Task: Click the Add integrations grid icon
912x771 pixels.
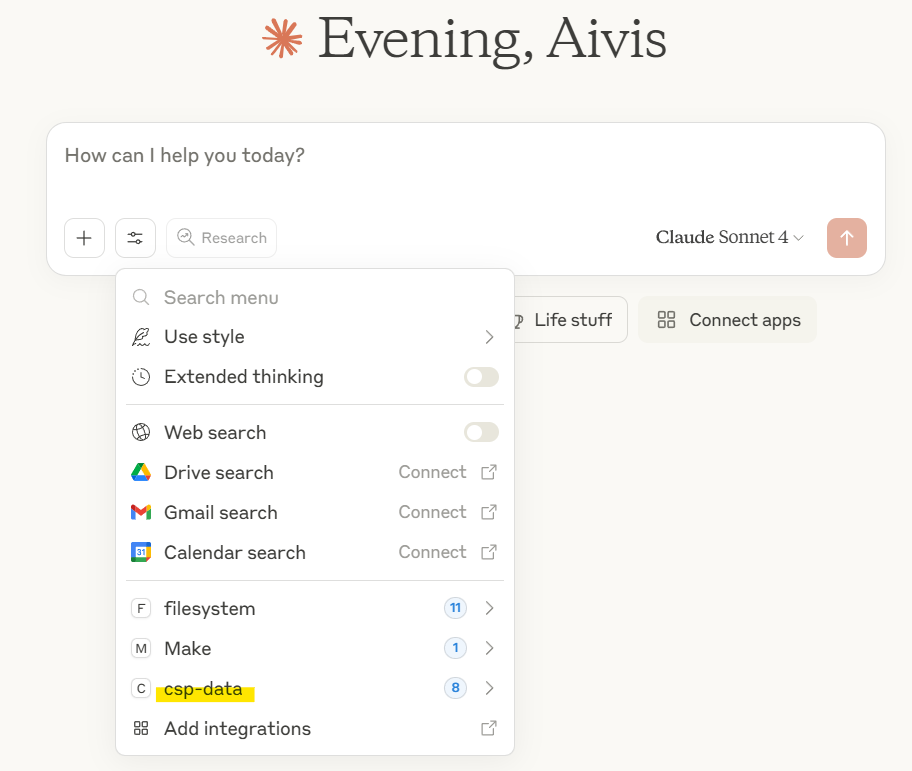Action: 141,729
